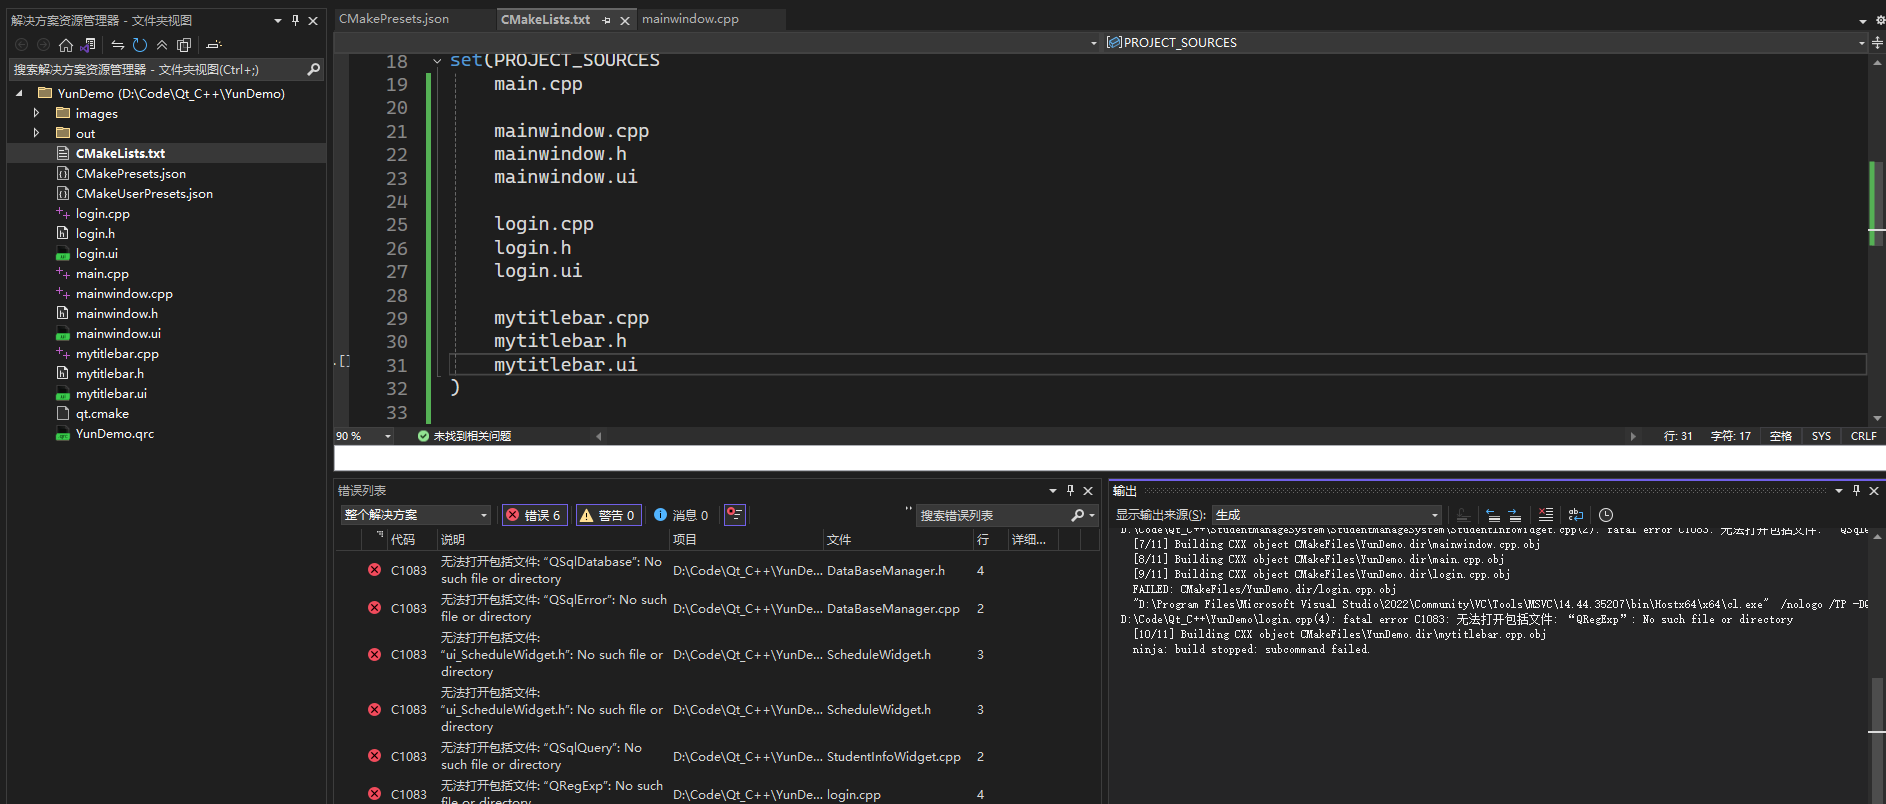Open the output panel window options dropdown
The width and height of the screenshot is (1886, 804).
pyautogui.click(x=1839, y=490)
